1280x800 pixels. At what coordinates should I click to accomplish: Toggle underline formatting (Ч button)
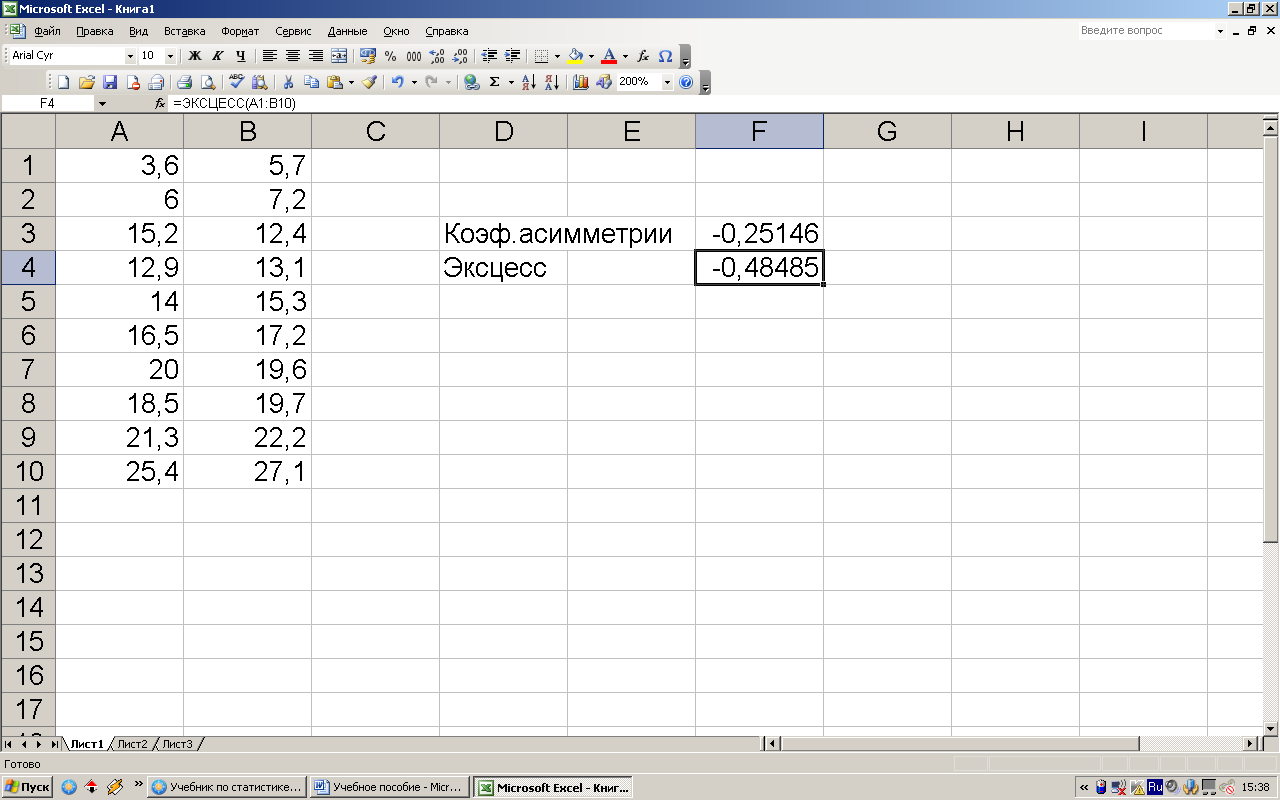240,56
